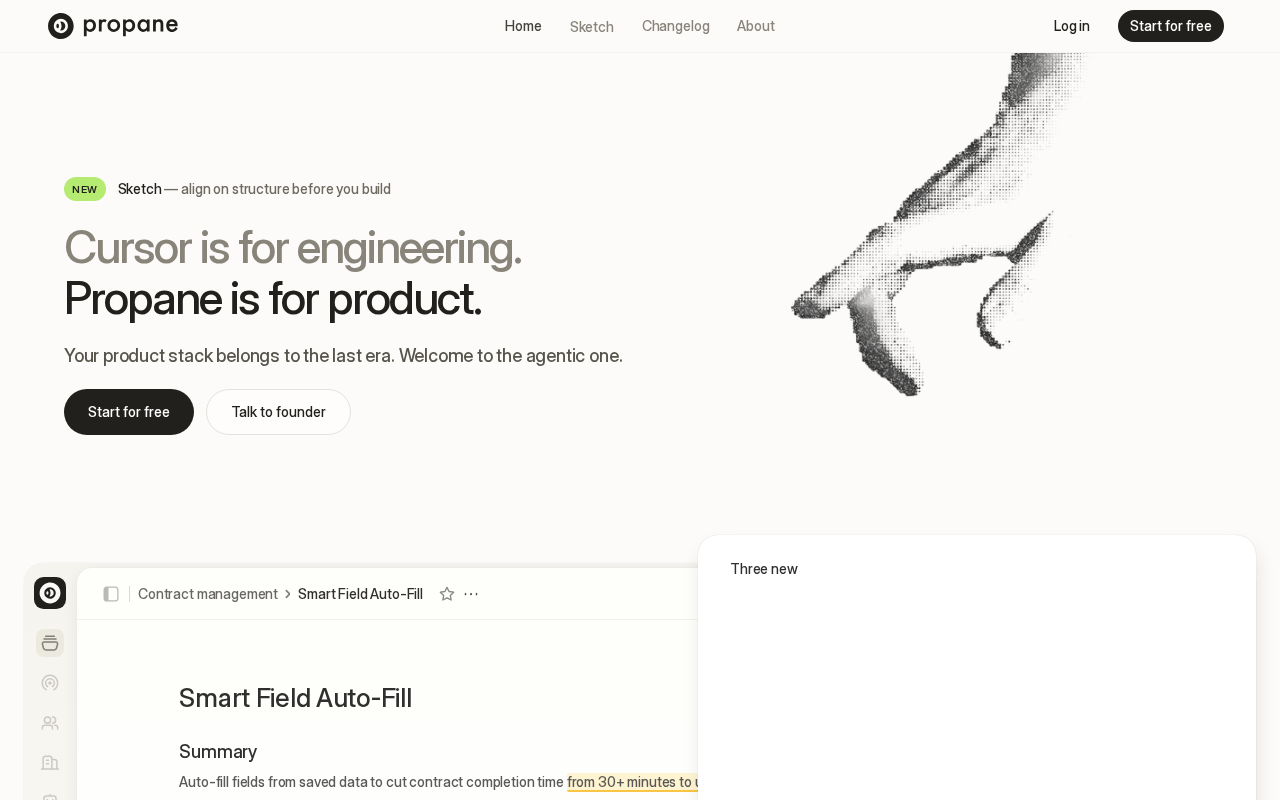Open the Sketch navigation tab
Viewport: 1280px width, 800px height.
pos(592,27)
